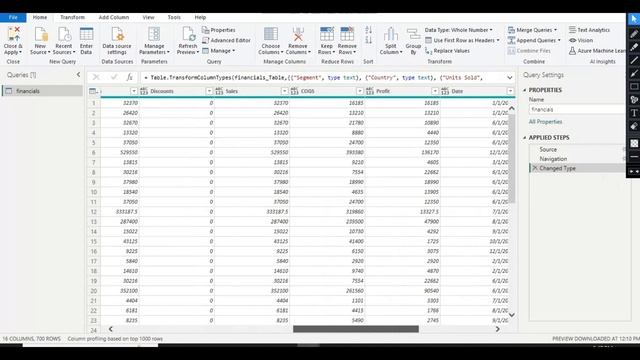This screenshot has height=360, width=640.
Task: Switch to the Home tab
Action: coord(40,17)
